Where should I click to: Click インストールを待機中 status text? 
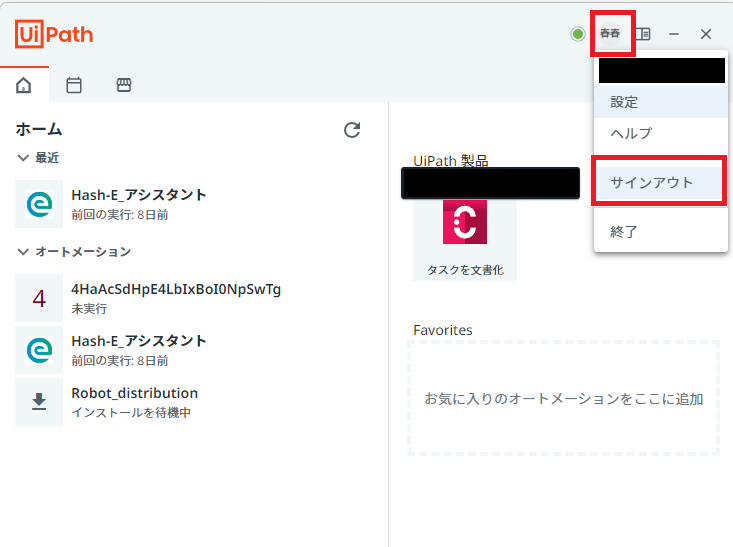[x=131, y=413]
